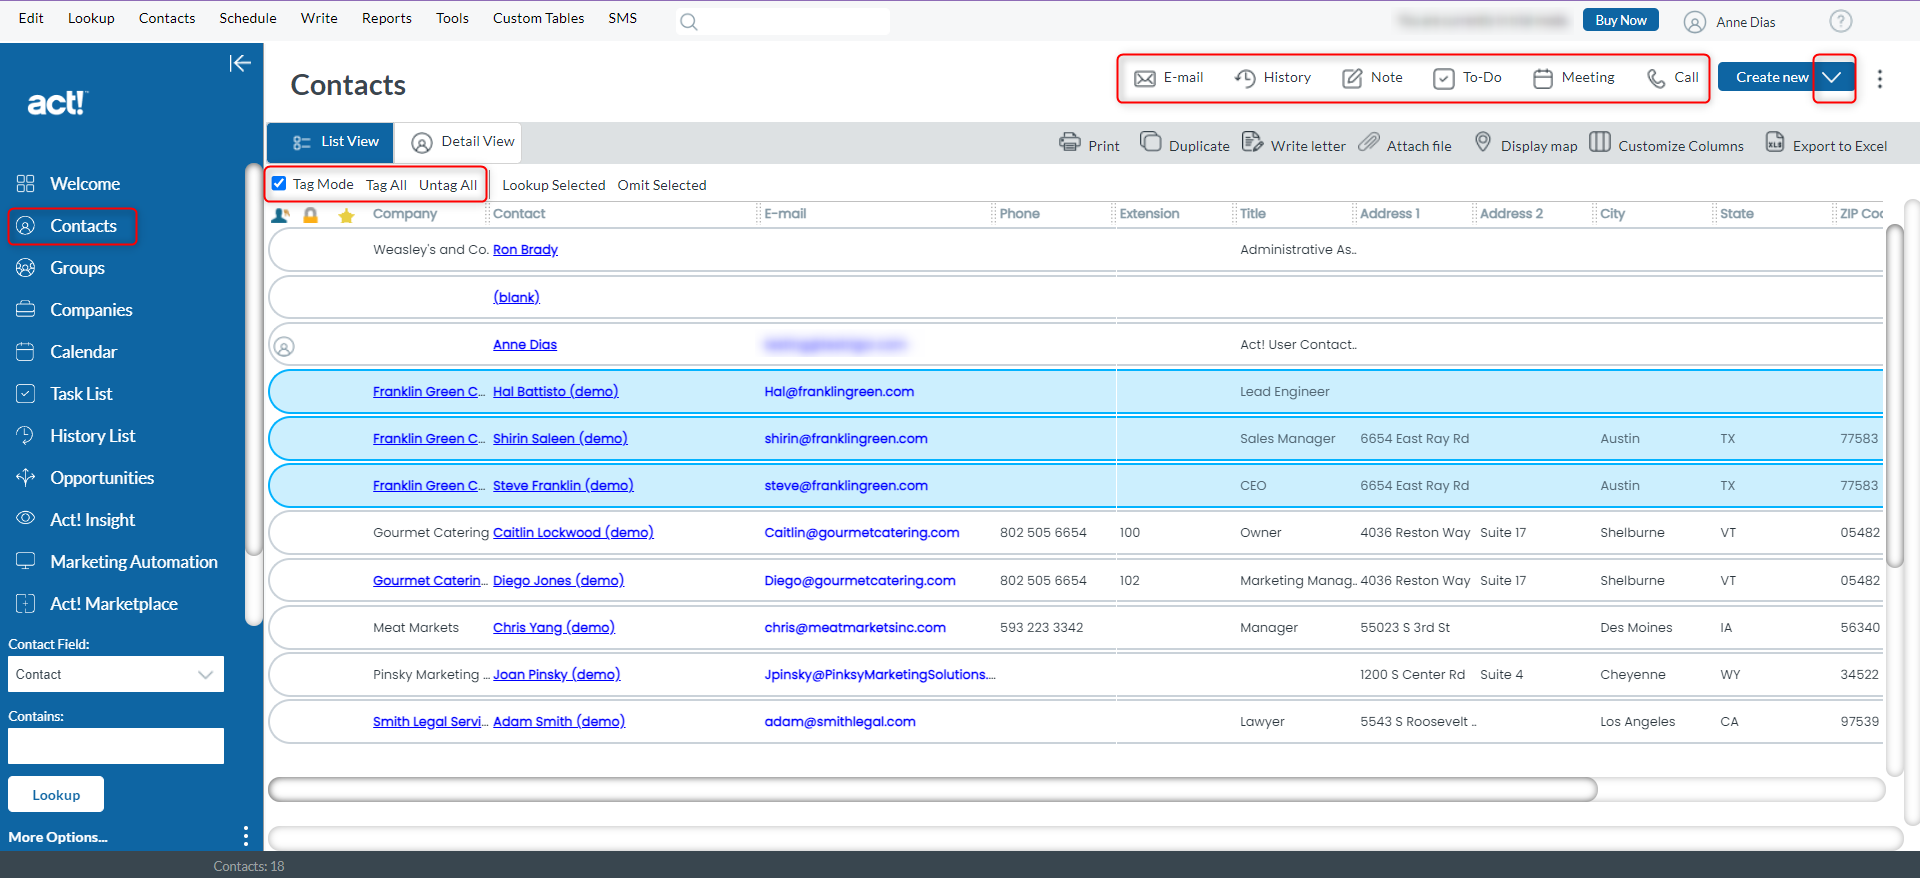Click the Export to Excel icon
The width and height of the screenshot is (1920, 878).
coord(1775,143)
